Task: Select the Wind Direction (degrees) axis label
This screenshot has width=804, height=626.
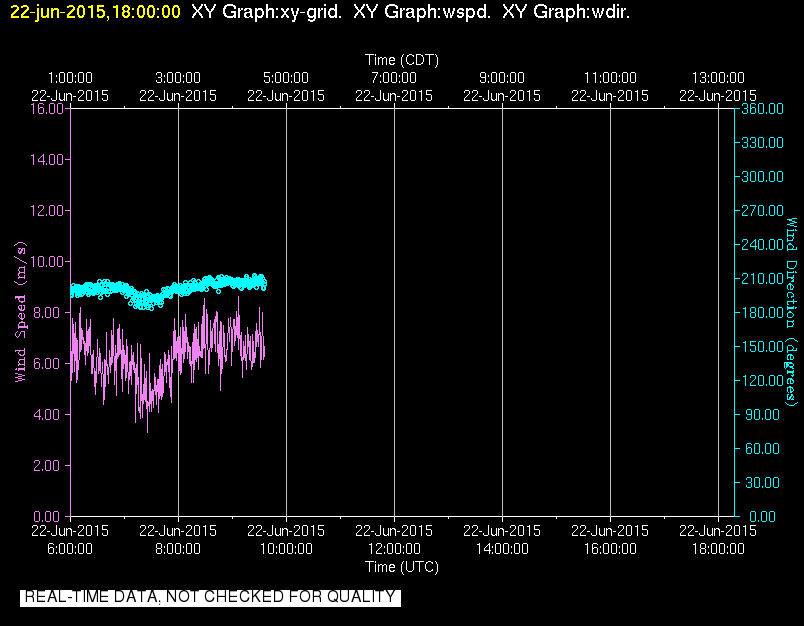Action: tap(792, 312)
